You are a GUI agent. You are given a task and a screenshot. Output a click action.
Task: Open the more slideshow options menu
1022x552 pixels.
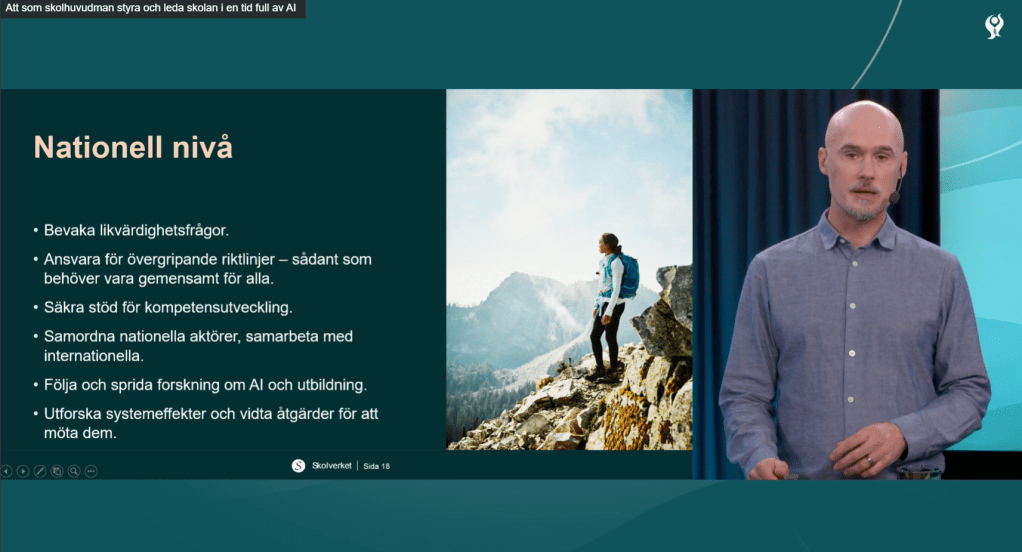click(x=91, y=471)
